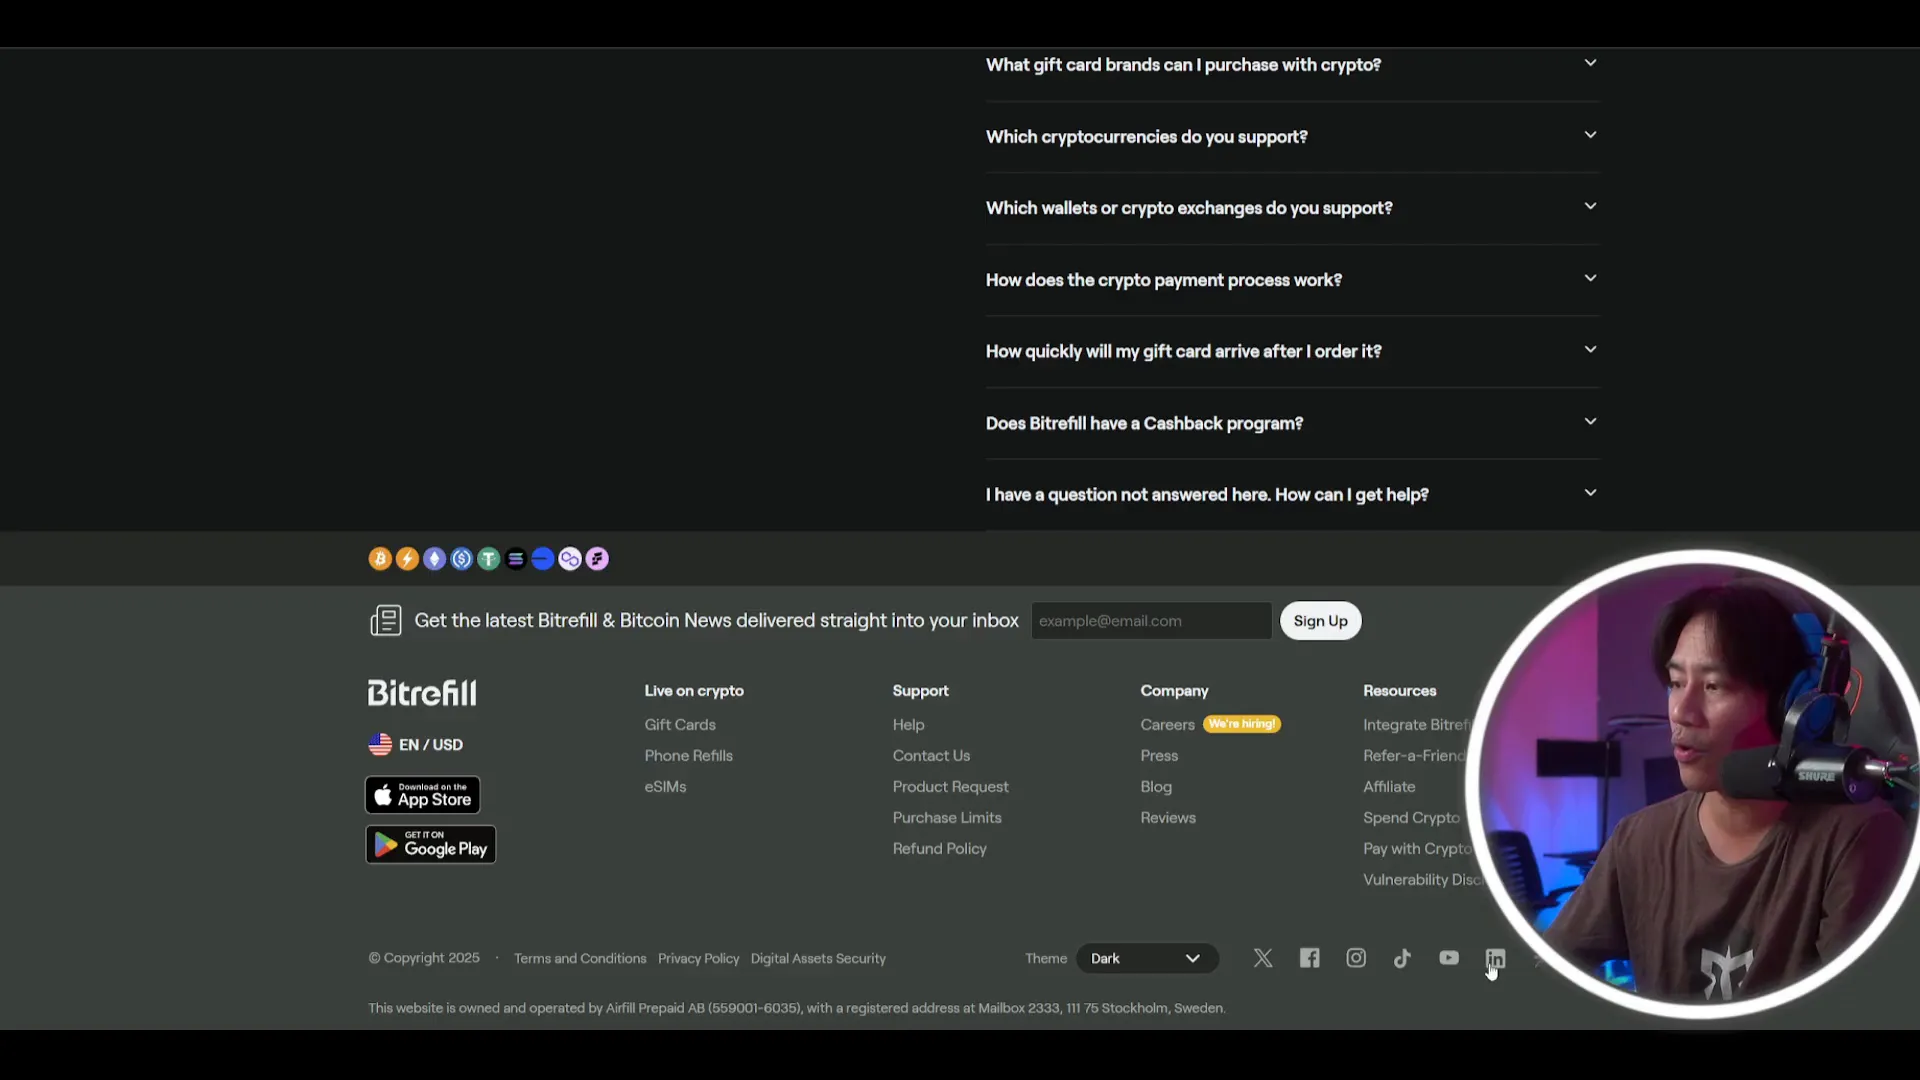Screen dimensions: 1920x1080
Task: Open the YouTube social icon
Action: (x=1449, y=958)
